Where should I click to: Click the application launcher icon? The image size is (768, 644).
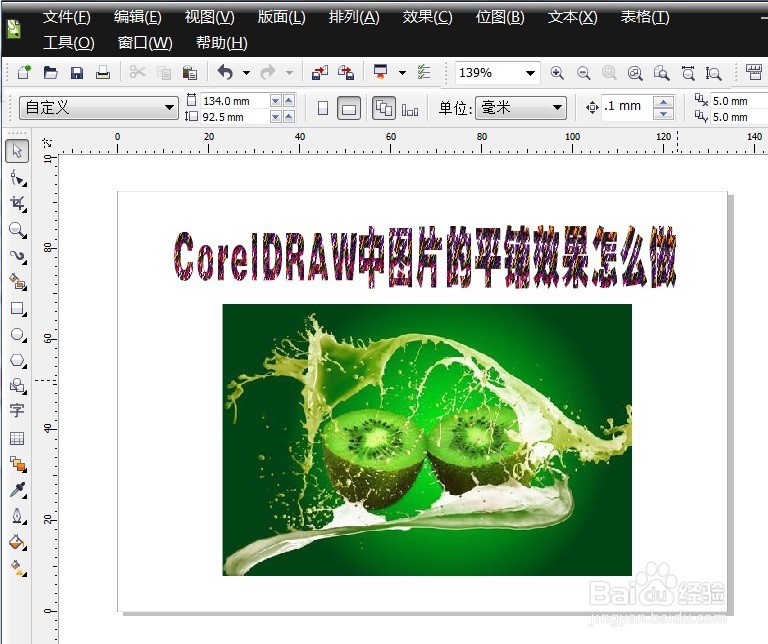pos(381,72)
